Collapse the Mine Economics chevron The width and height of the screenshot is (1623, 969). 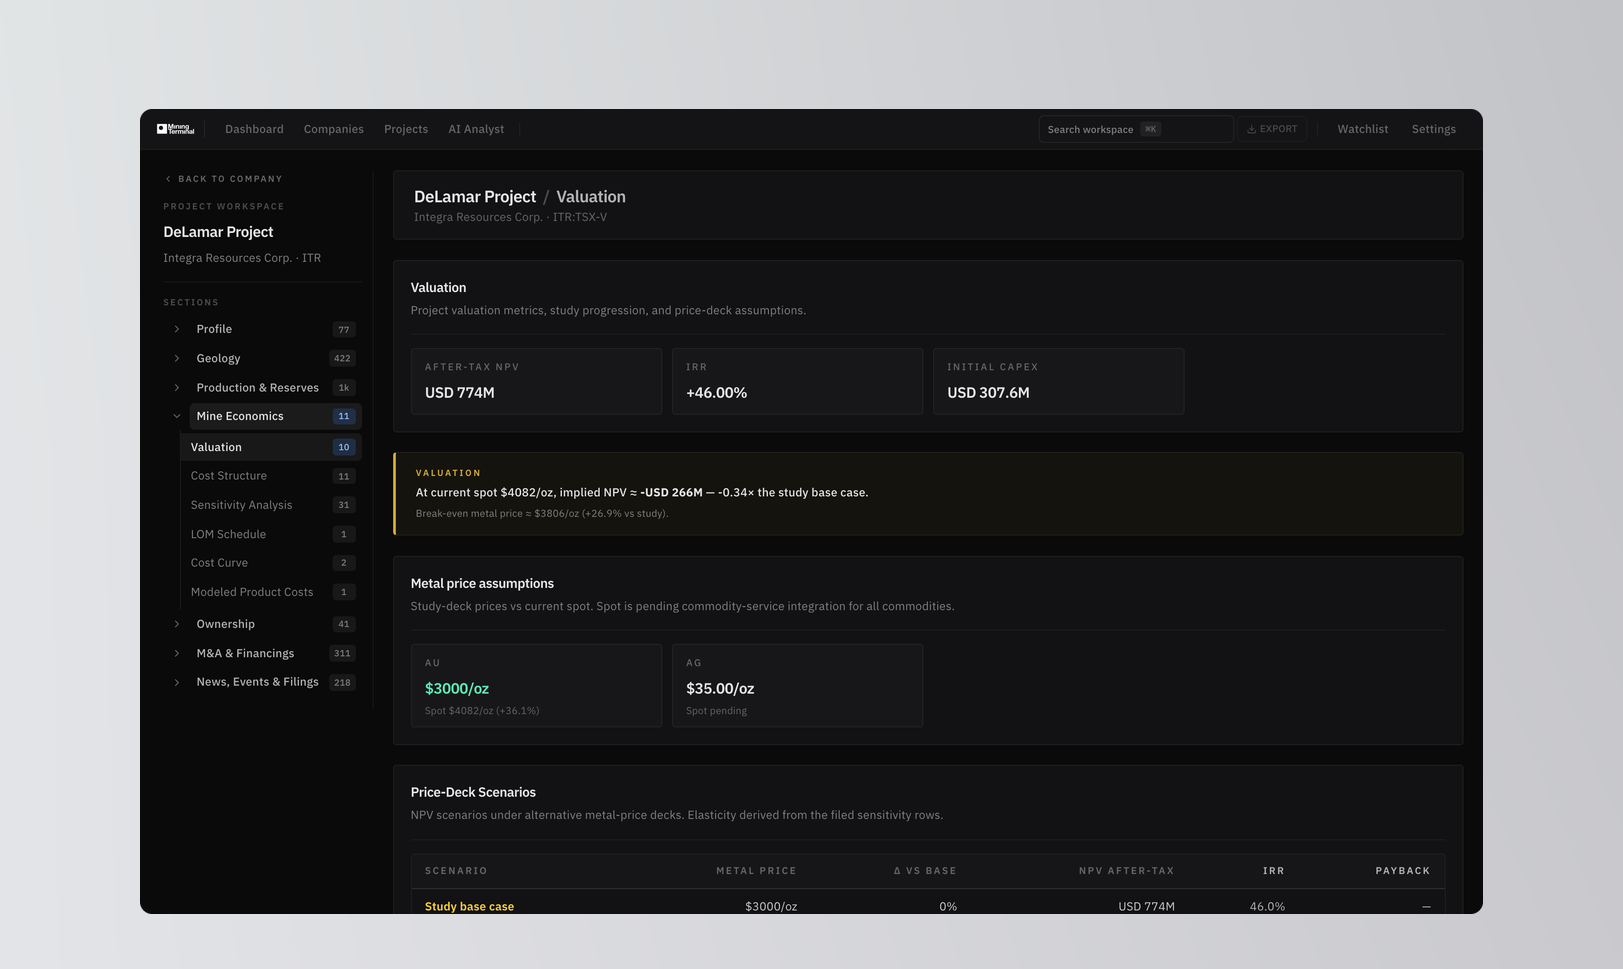click(x=177, y=416)
